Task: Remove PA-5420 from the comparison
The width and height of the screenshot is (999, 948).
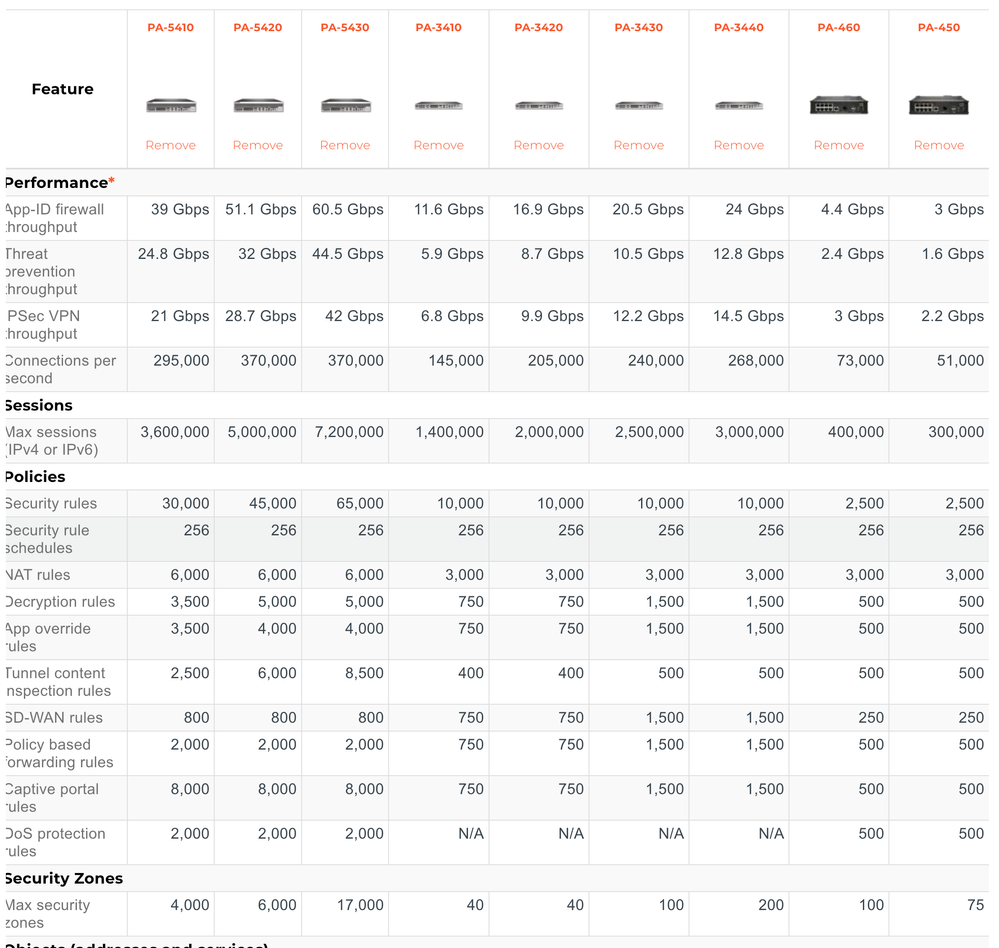Action: tap(258, 145)
